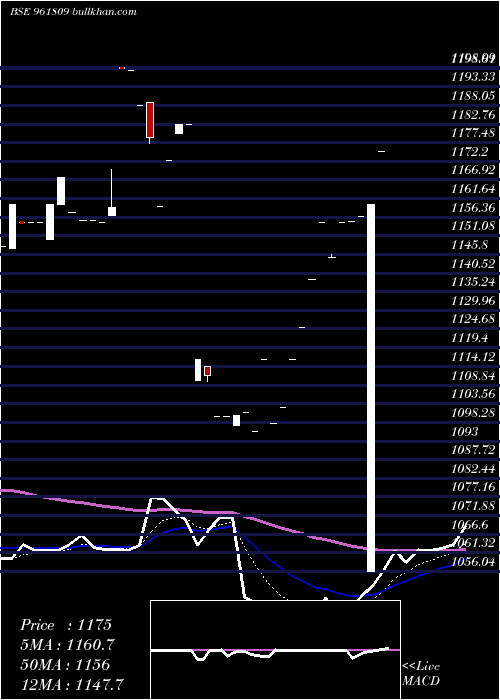500x700 pixels.
Task: Click the 1093 price axis label
Action: click(465, 432)
